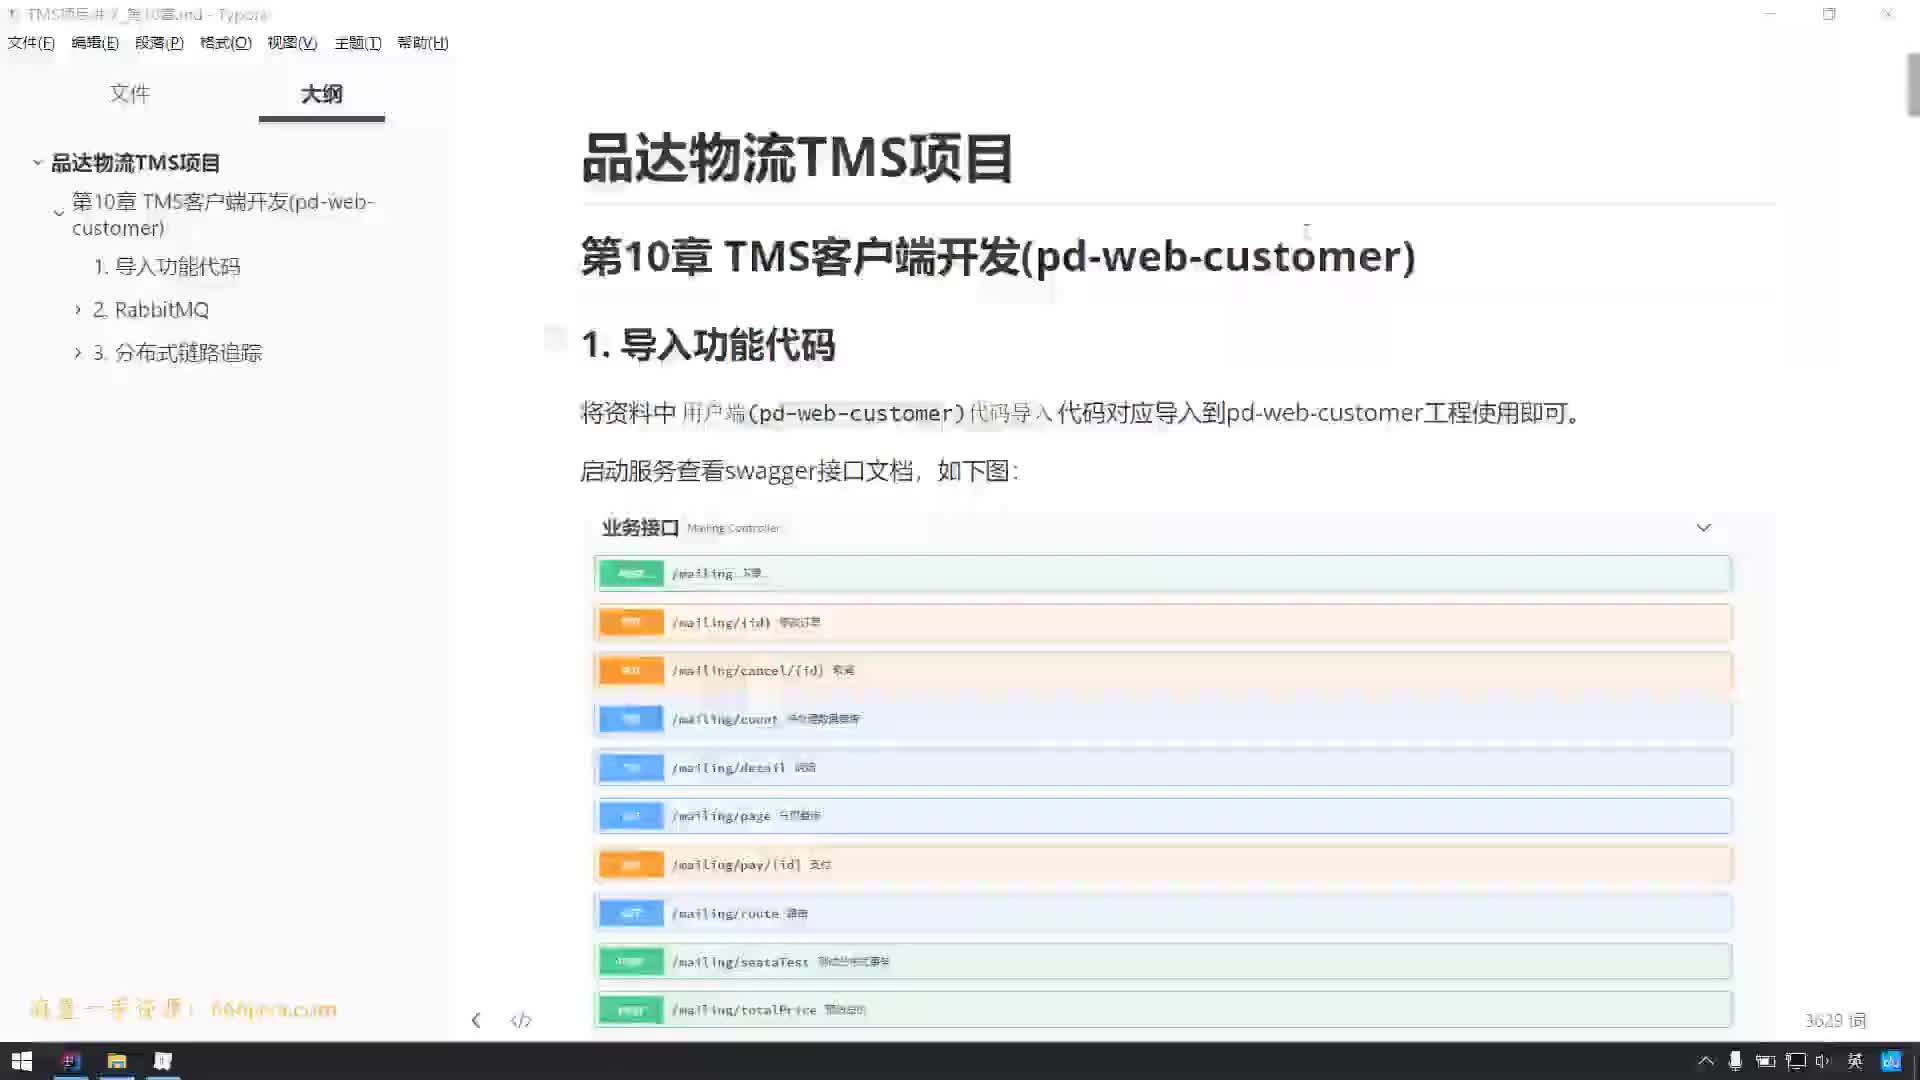Click the volume speaker tray icon
Screen dimensions: 1920x1080
pos(1823,1061)
